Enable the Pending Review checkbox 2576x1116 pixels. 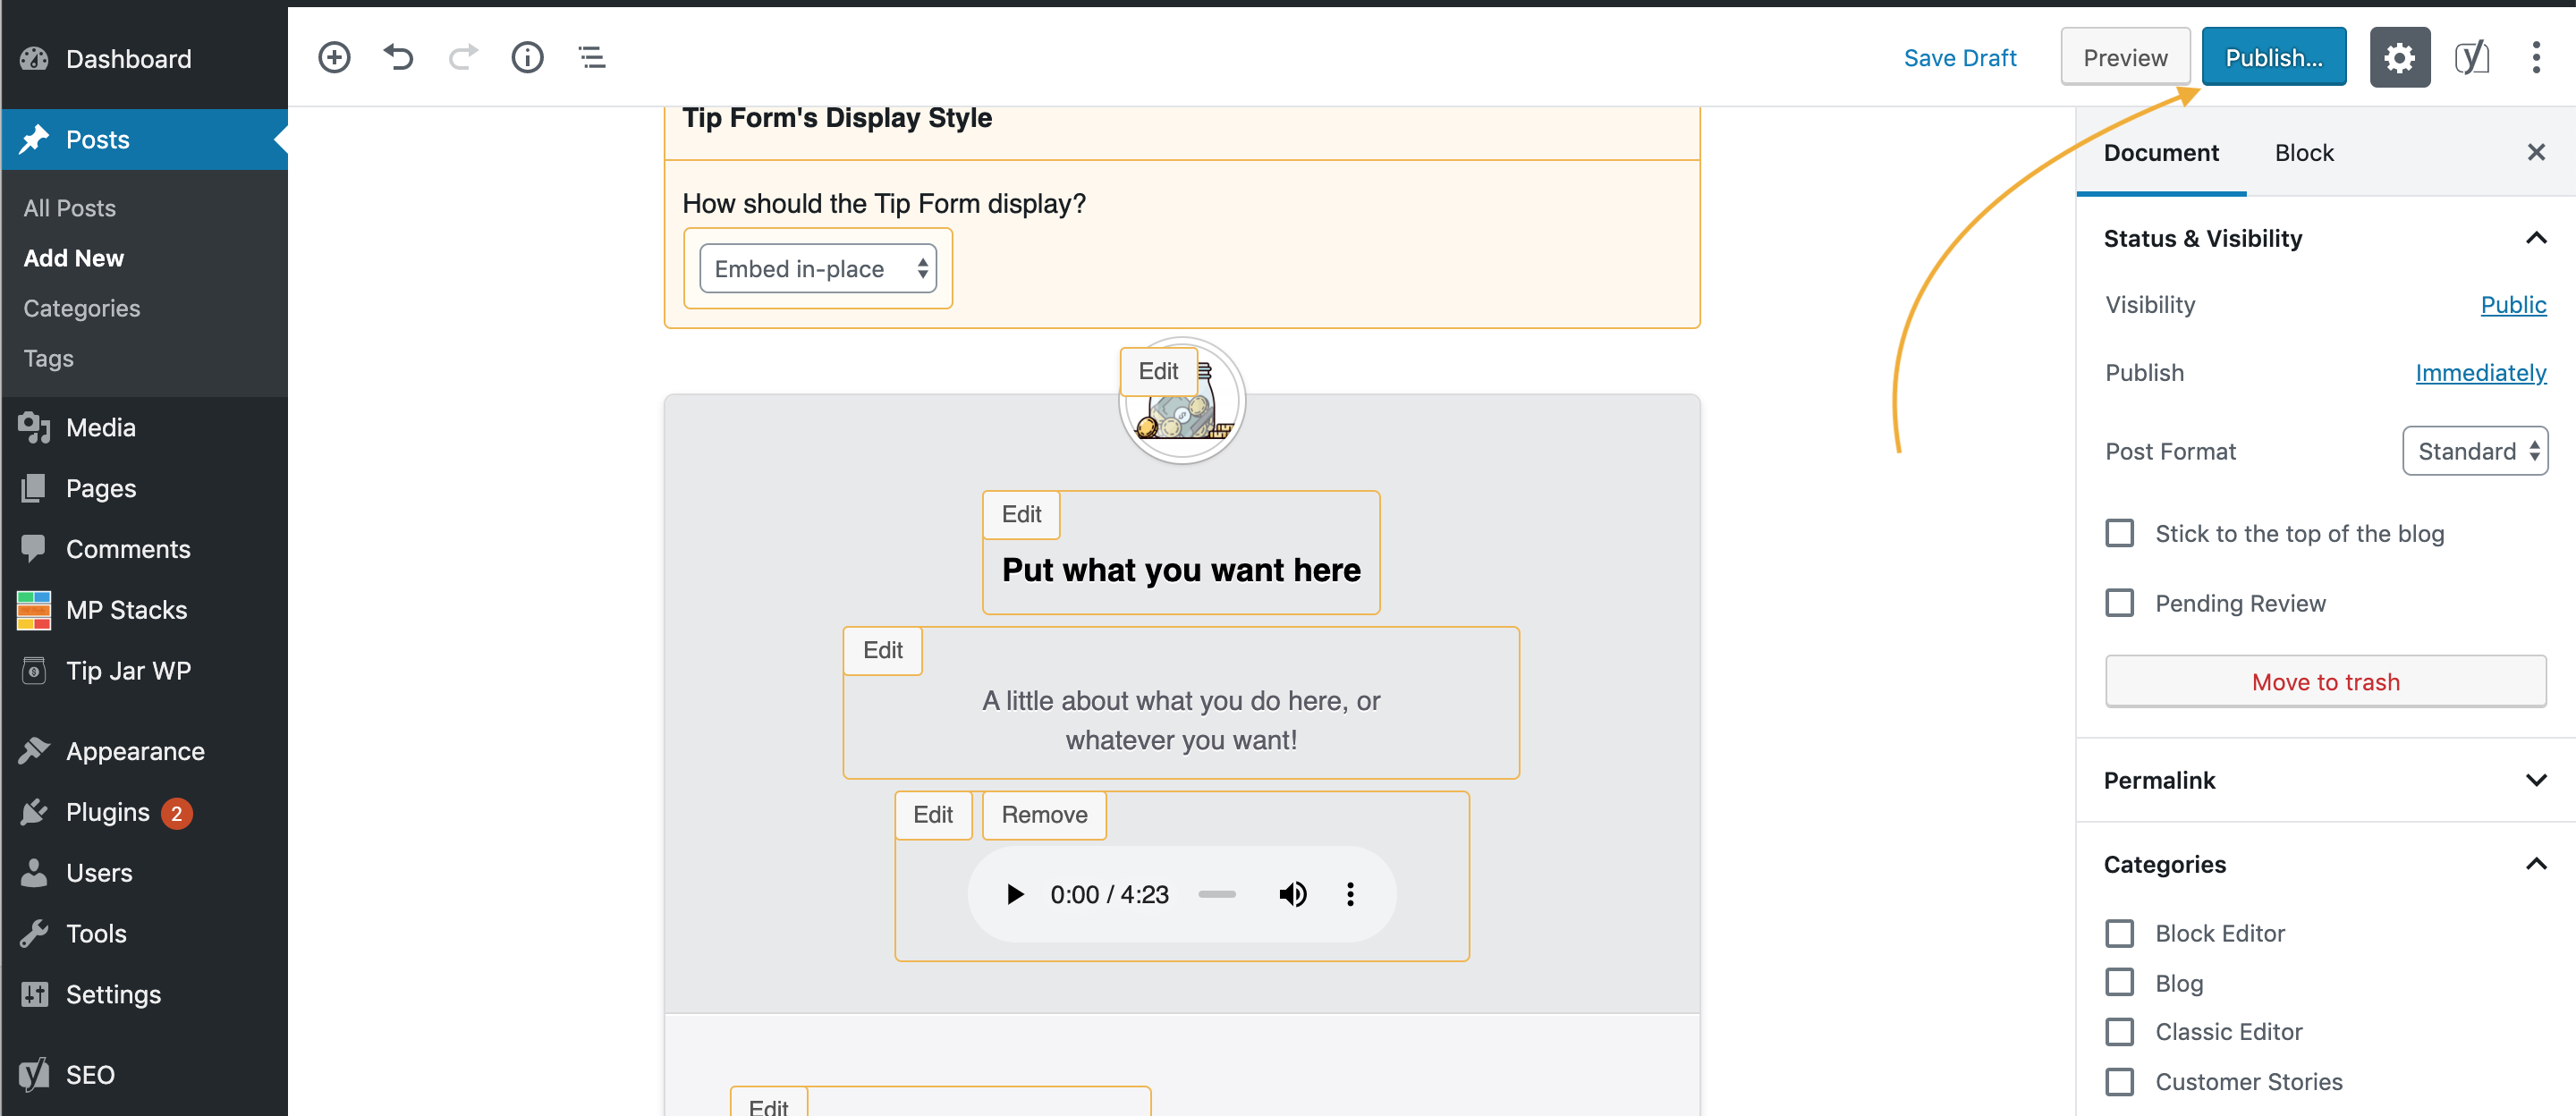tap(2119, 603)
